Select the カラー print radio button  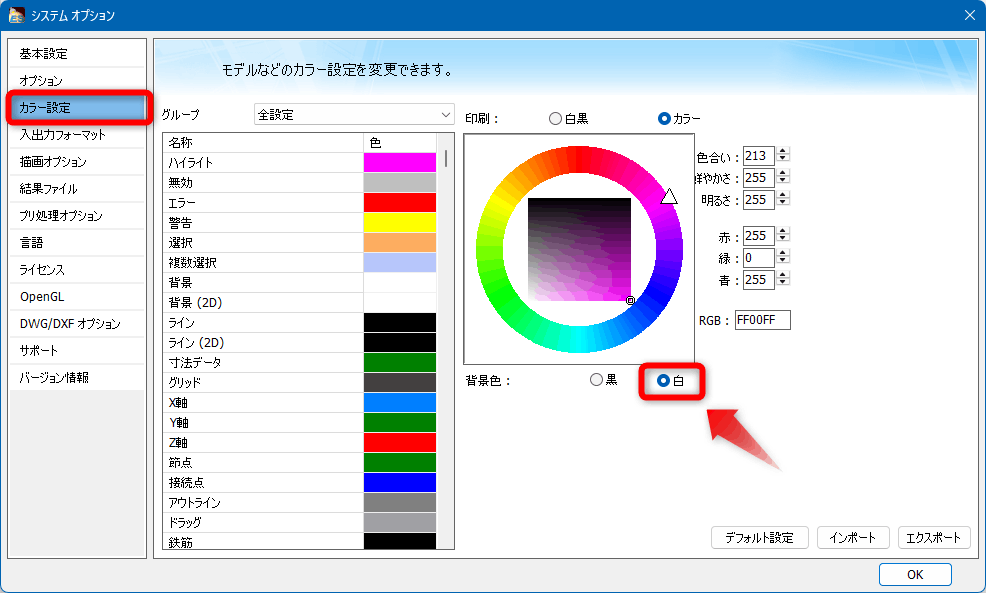click(679, 118)
